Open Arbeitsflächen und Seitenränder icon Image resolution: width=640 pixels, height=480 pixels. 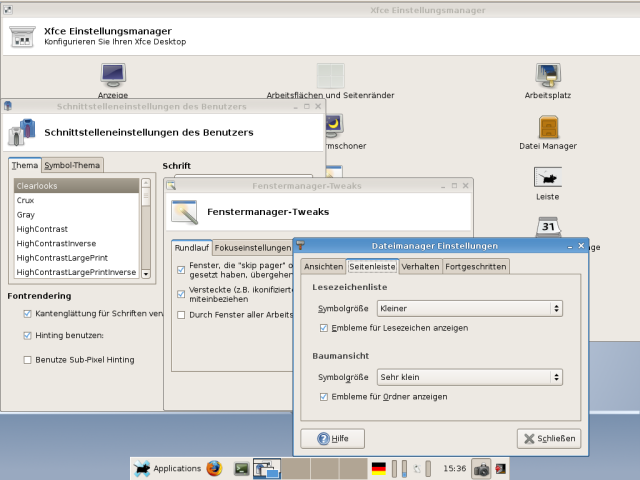coord(330,76)
